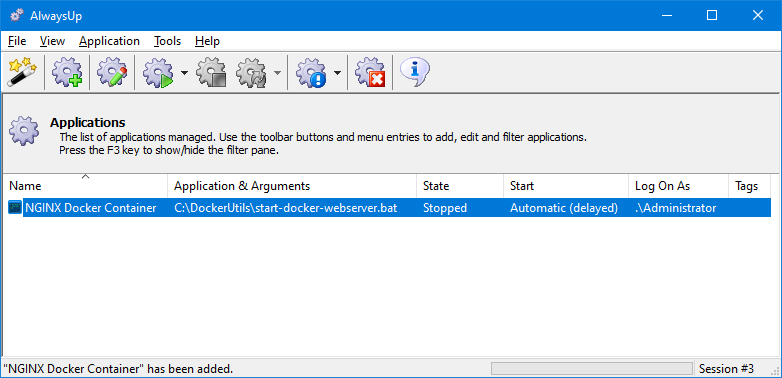Remove application with red X gear icon
Viewport: 782px width, 378px height.
point(370,73)
